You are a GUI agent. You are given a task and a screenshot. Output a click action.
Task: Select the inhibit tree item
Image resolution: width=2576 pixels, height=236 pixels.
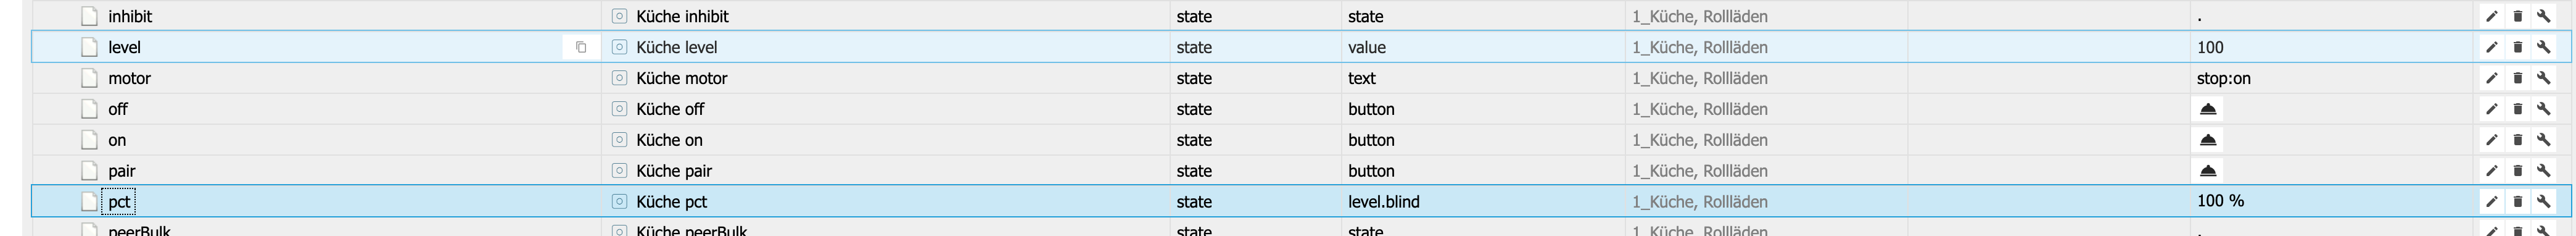tap(130, 16)
